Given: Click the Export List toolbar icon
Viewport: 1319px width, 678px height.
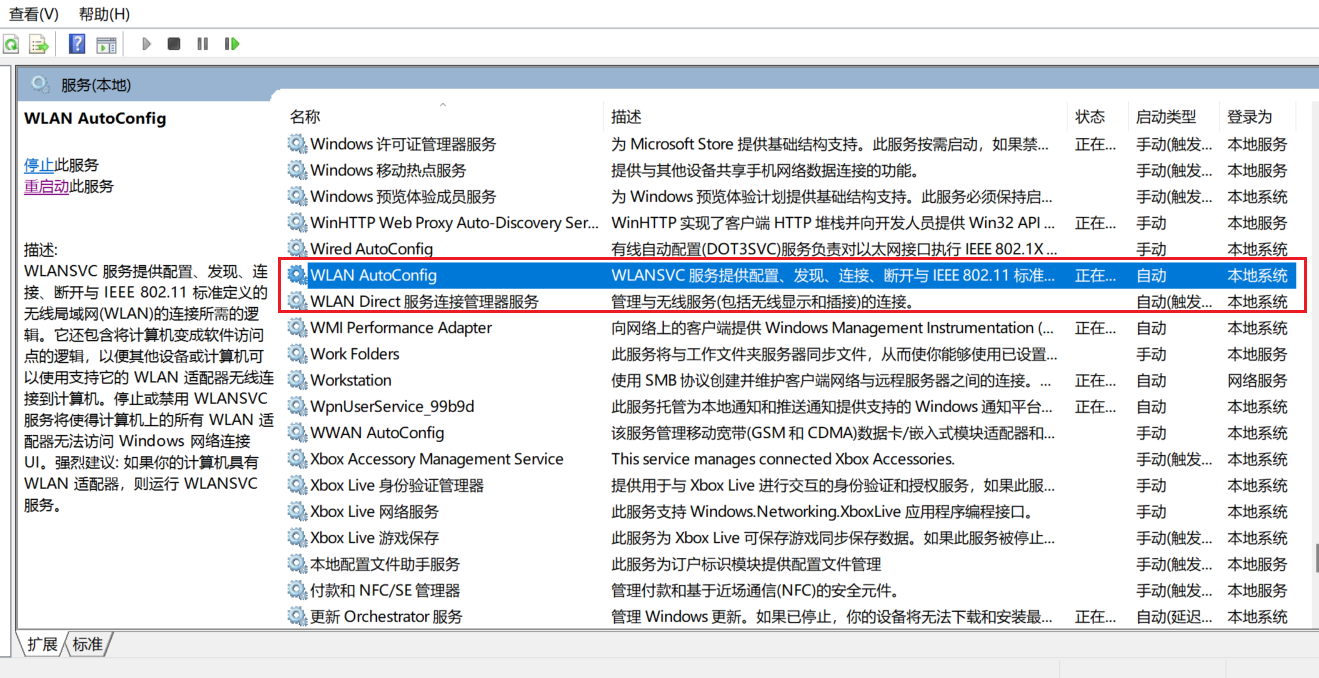Looking at the screenshot, I should 39,44.
